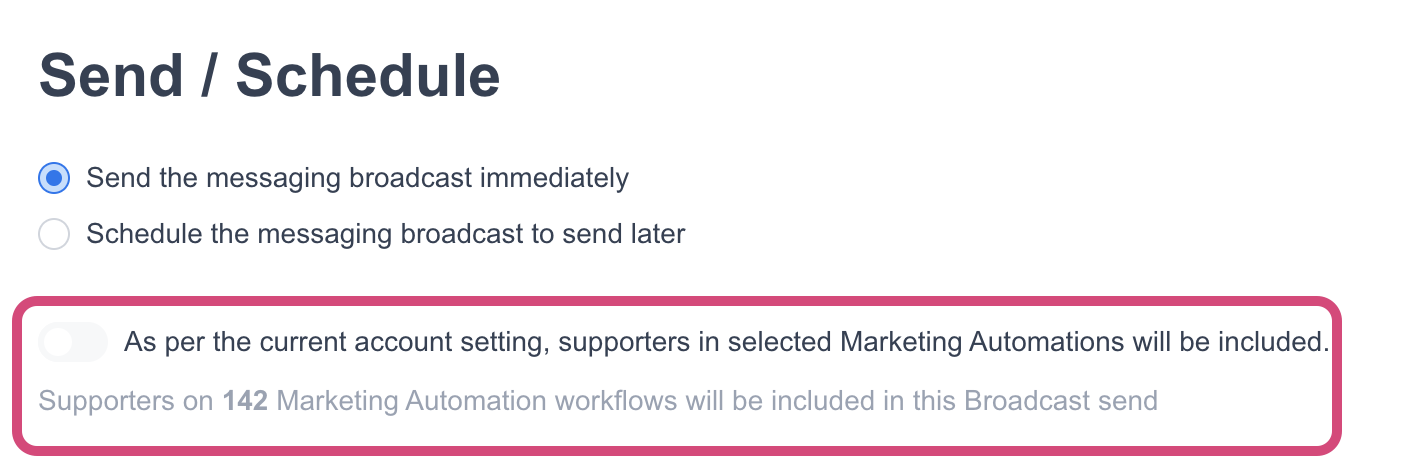
Task: Click the 'Send the messaging broadcast immediately' label
Action: (357, 179)
